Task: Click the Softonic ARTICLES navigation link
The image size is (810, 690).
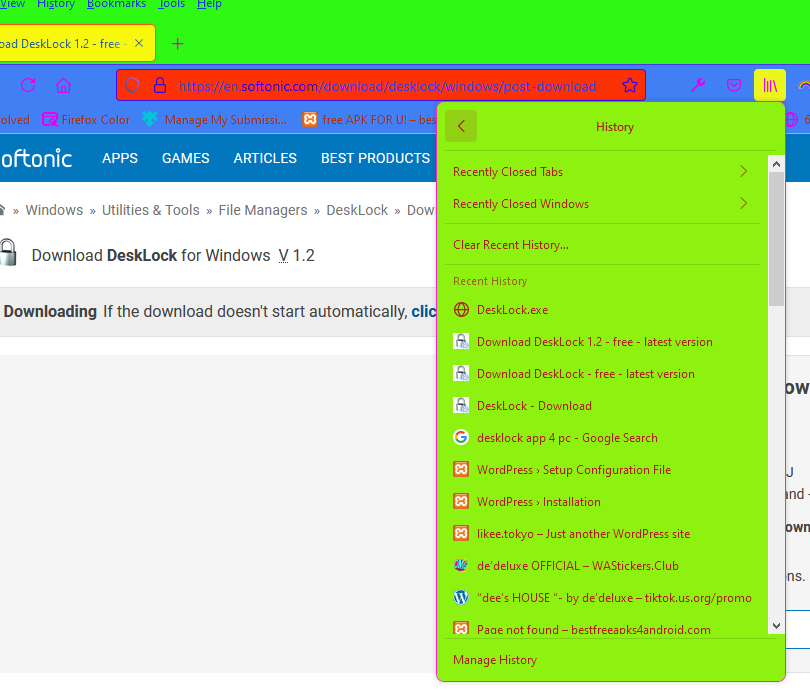Action: point(265,158)
